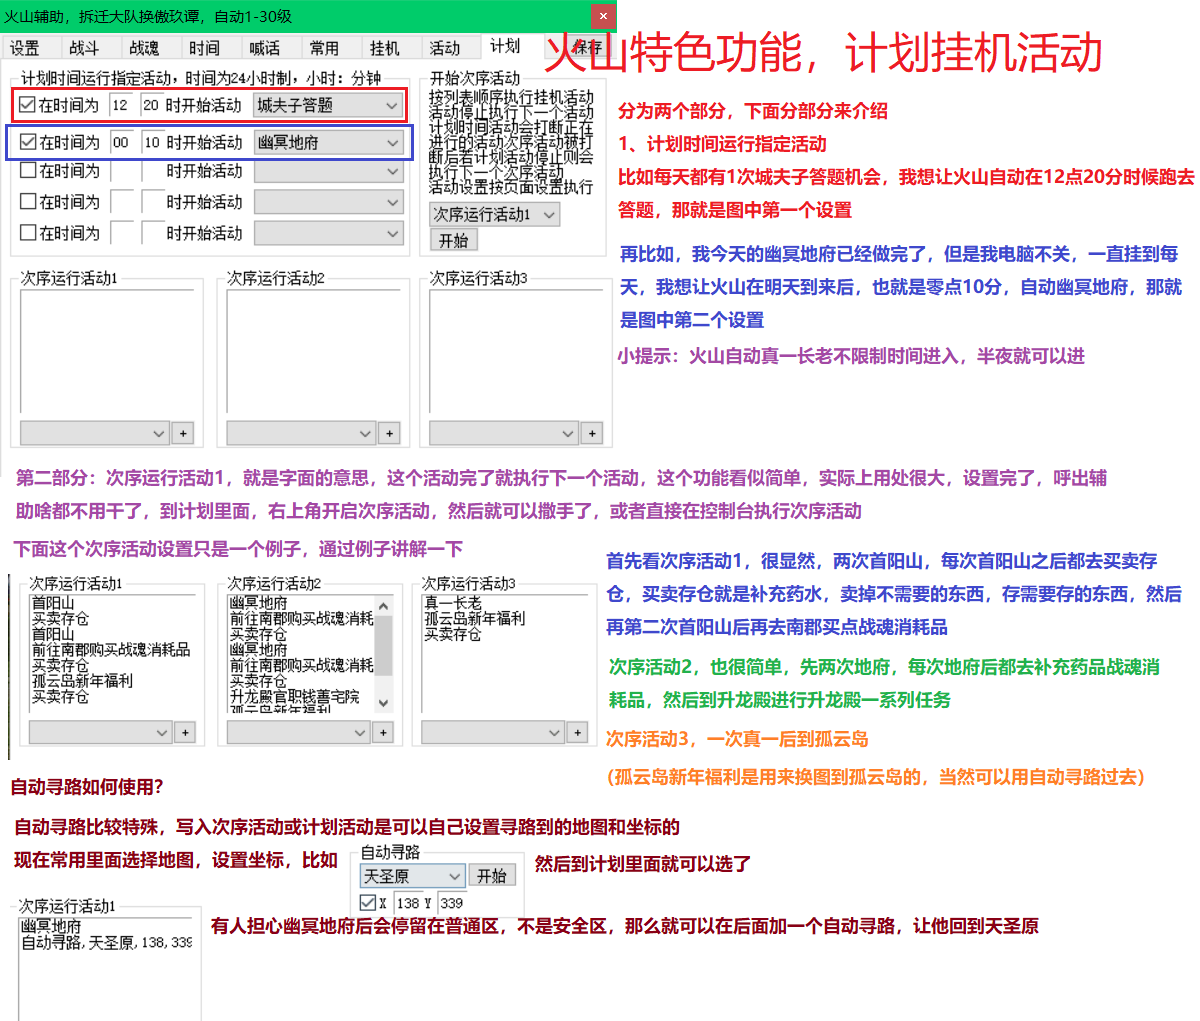
Task: Switch to the 战斗 tab
Action: [85, 48]
